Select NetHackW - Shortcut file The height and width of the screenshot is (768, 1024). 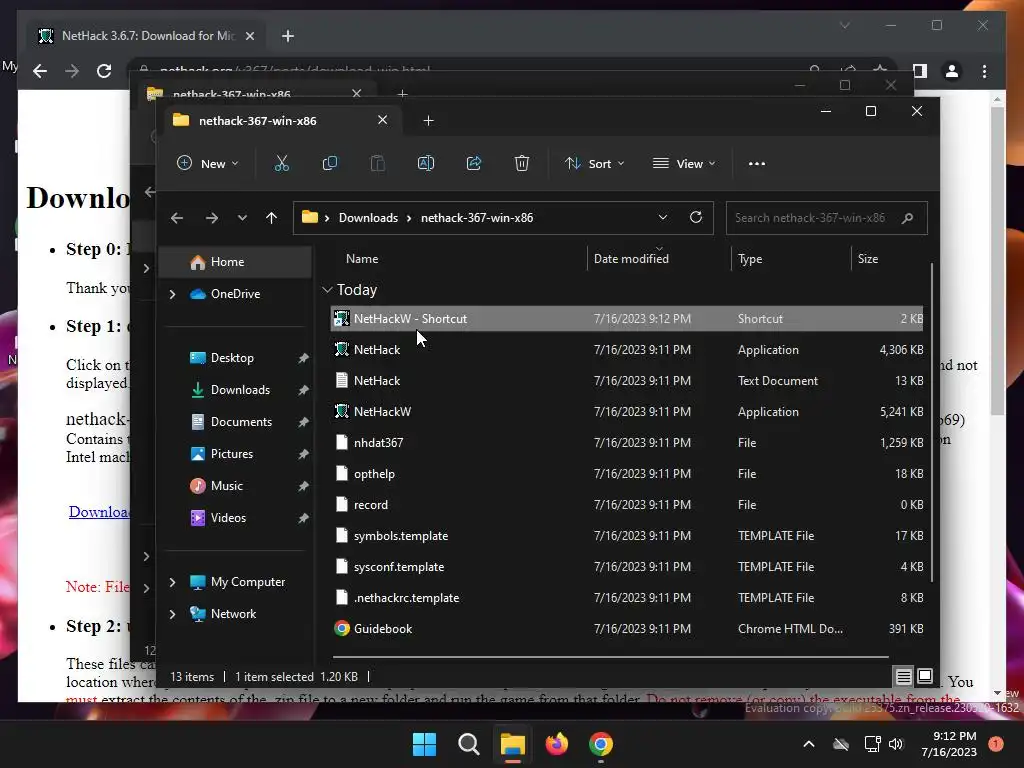coord(627,319)
